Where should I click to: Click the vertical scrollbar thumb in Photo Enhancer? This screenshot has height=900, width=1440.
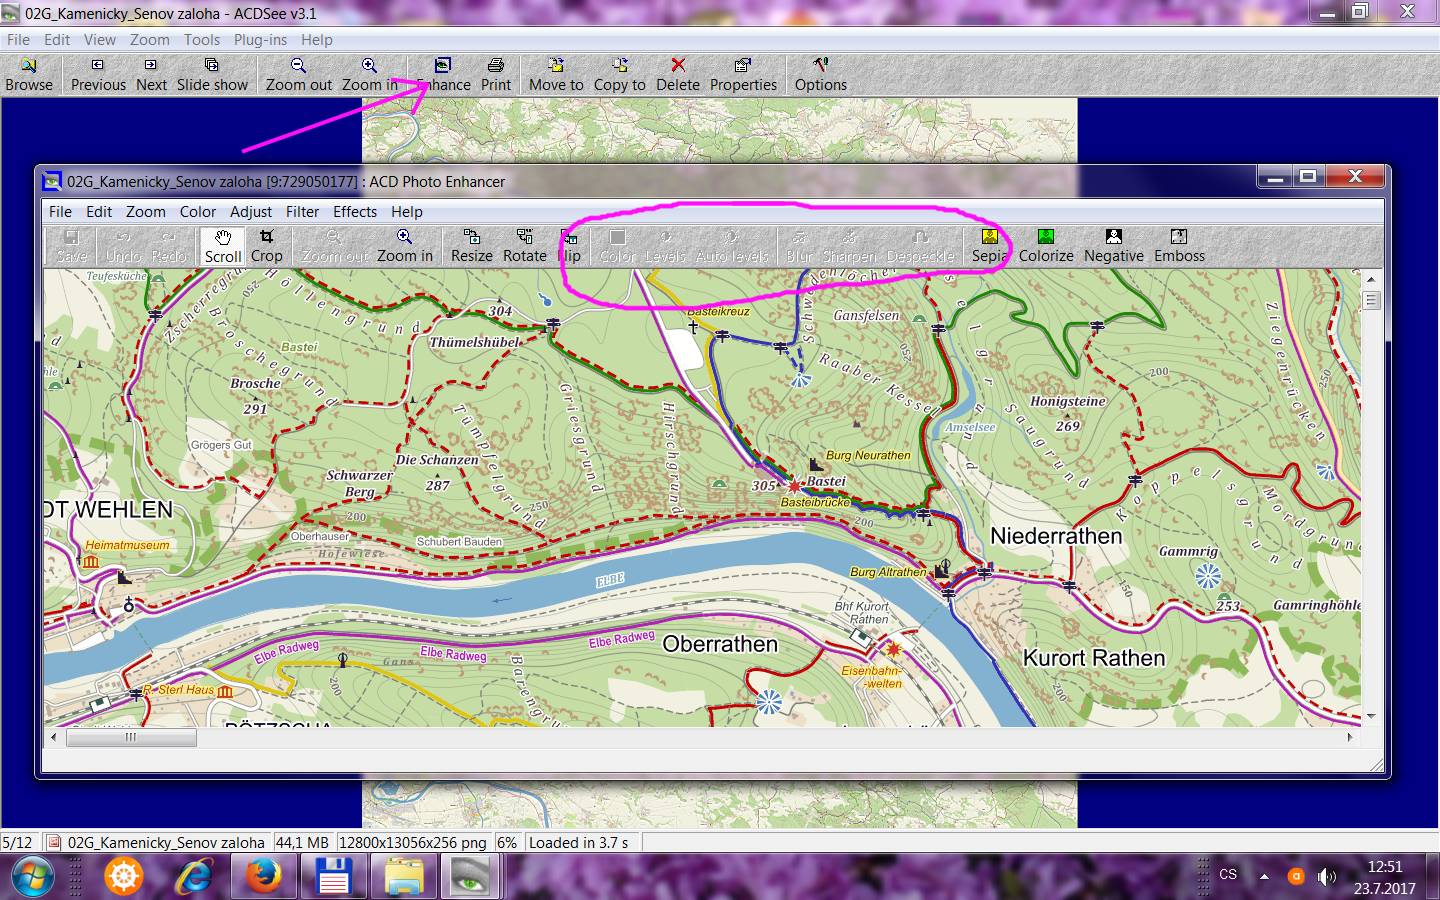coord(1371,299)
